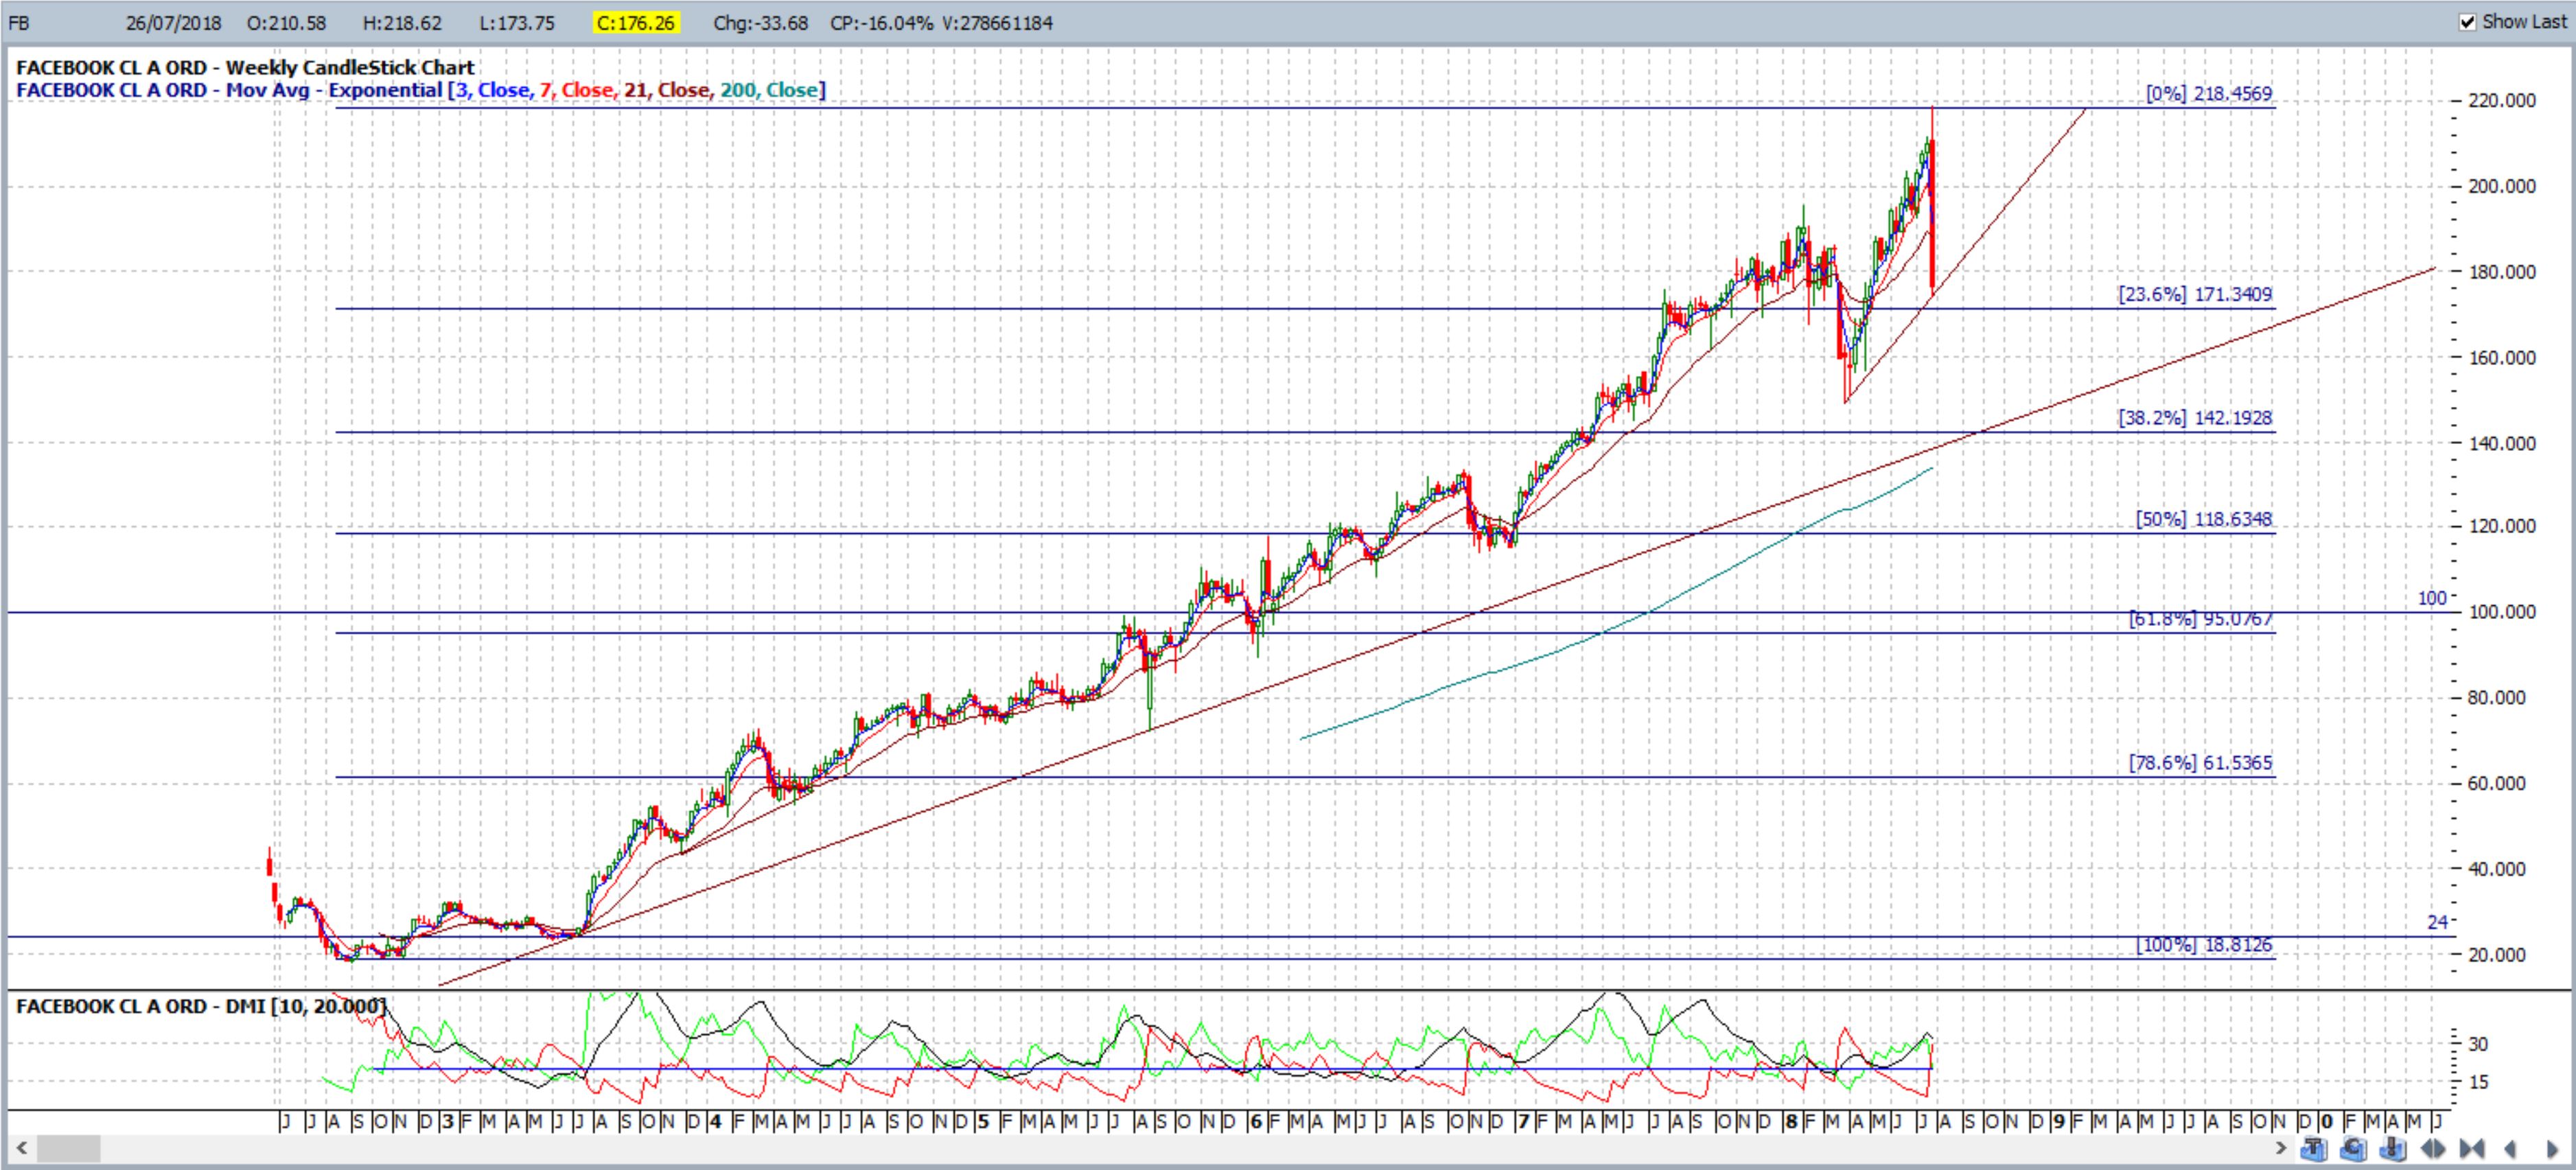The height and width of the screenshot is (1170, 2576).
Task: Click the DMI axis value 30
Action: coord(2478,1044)
